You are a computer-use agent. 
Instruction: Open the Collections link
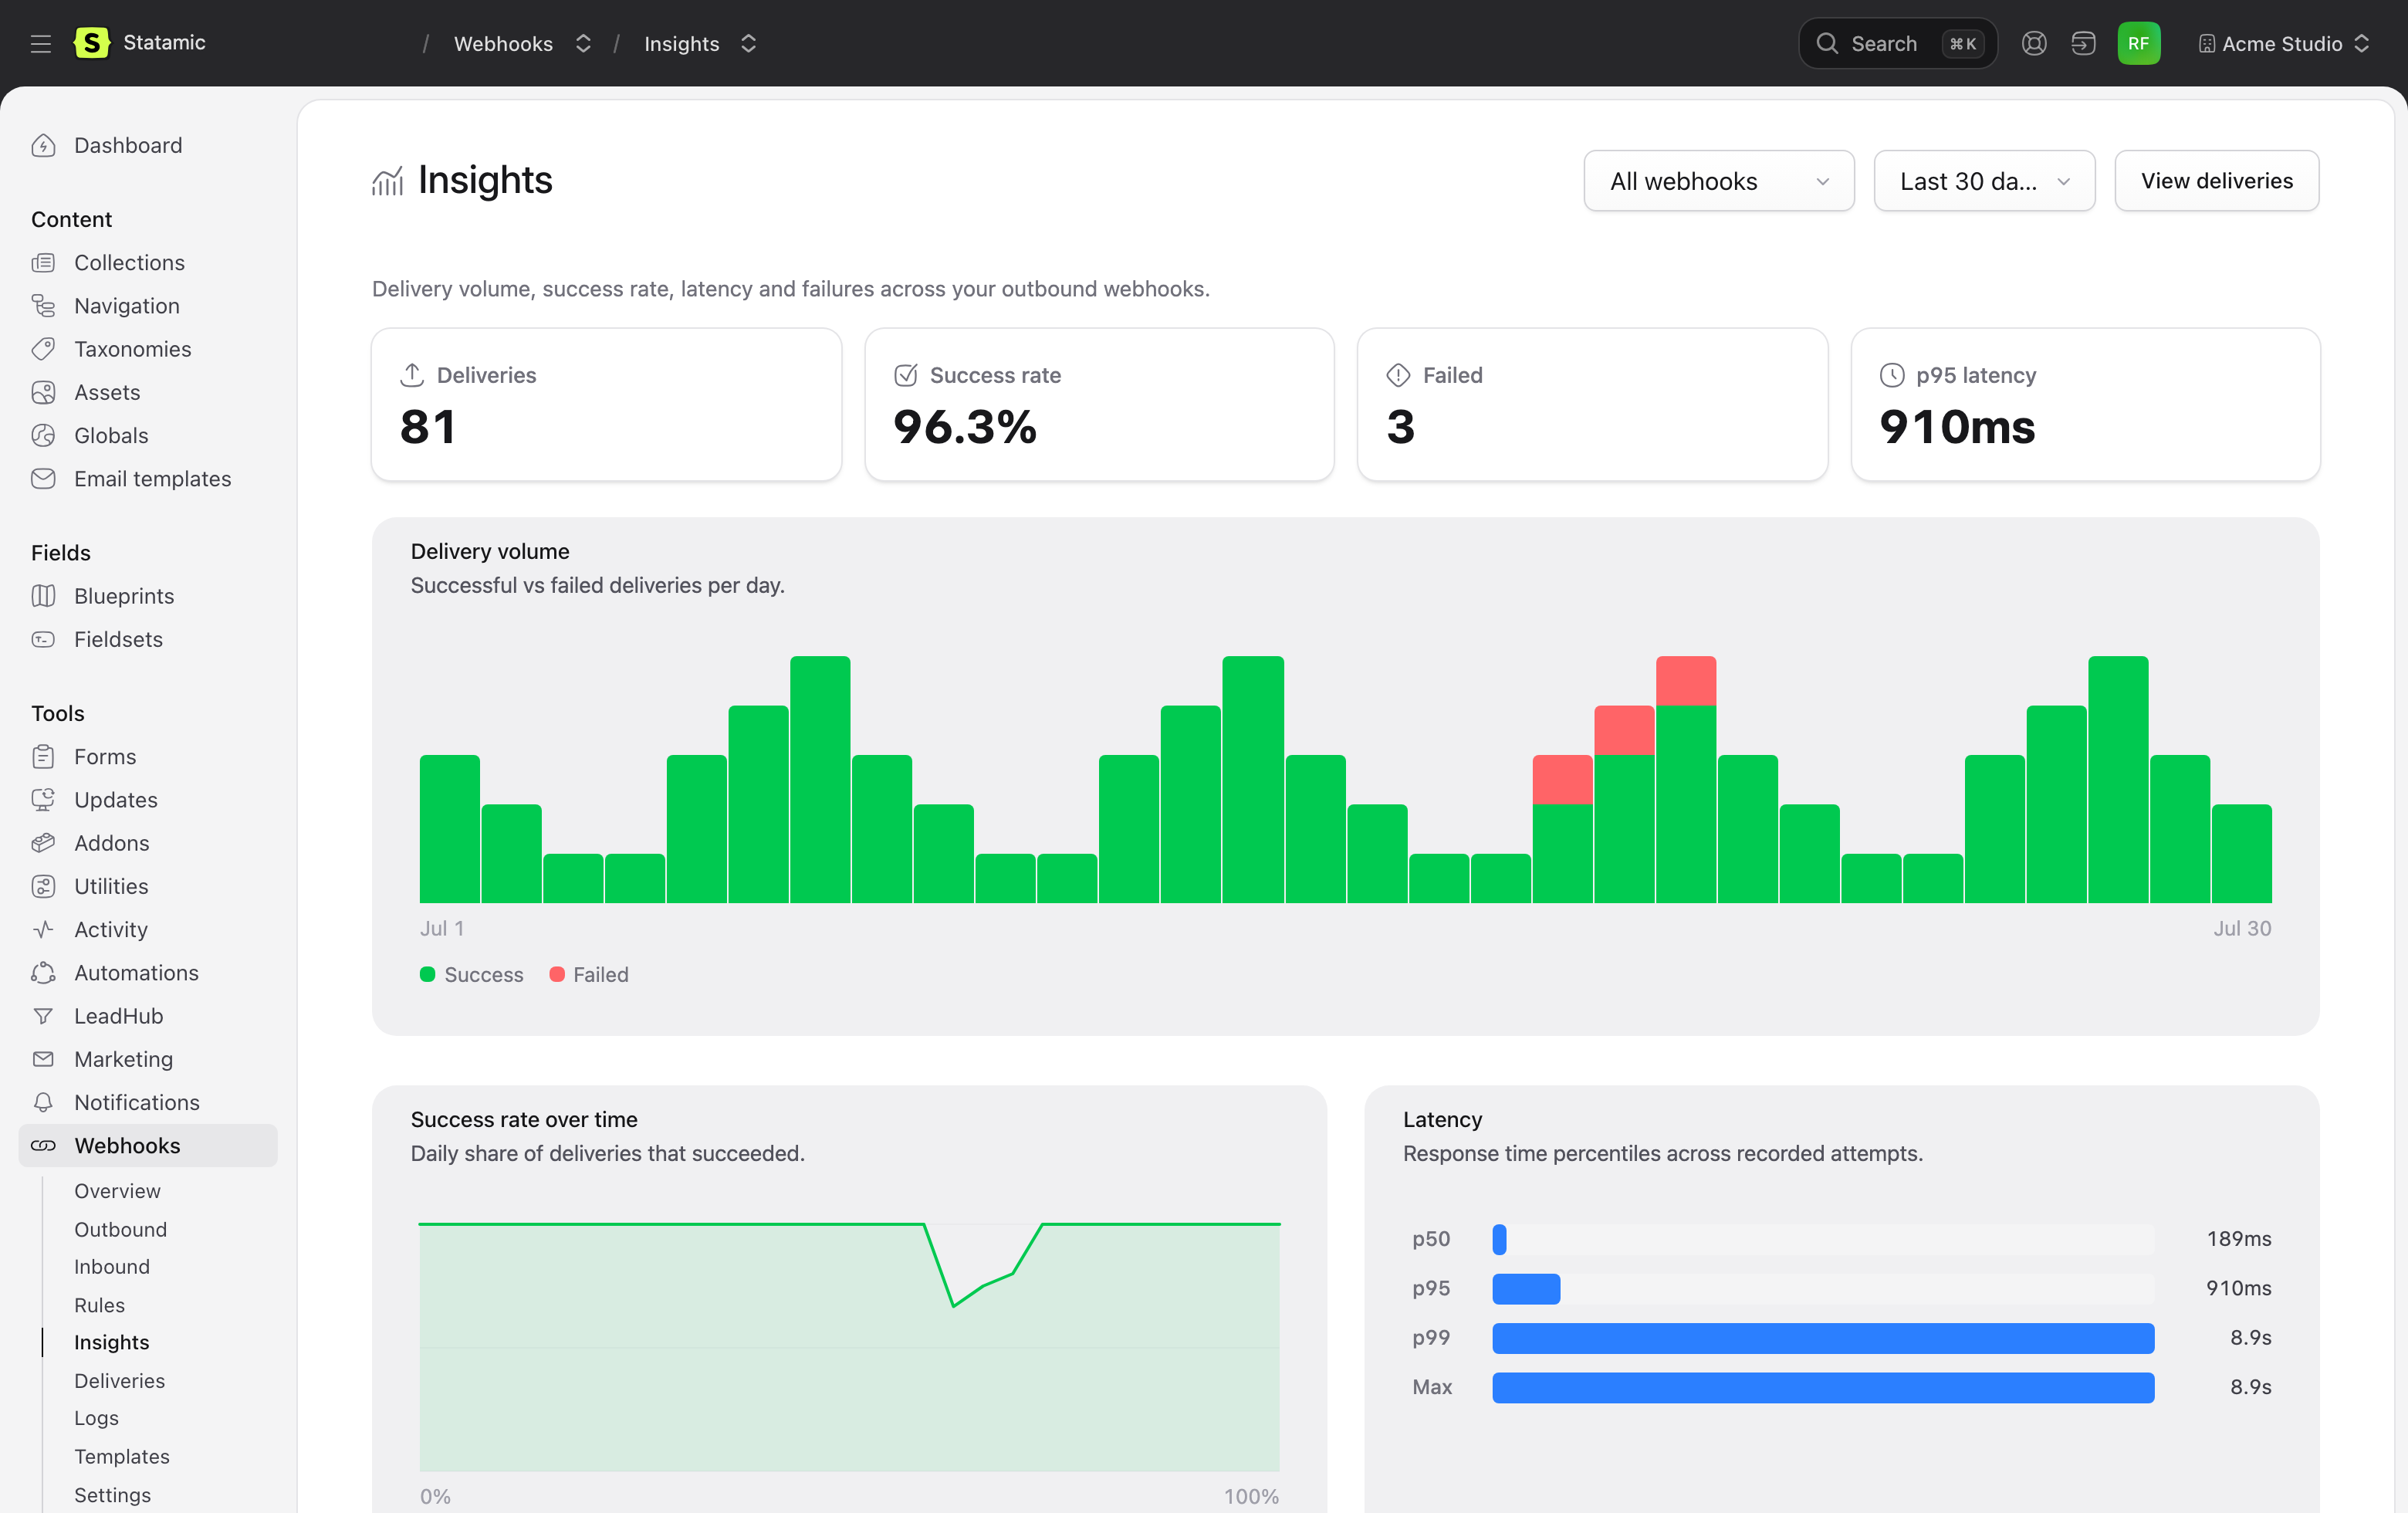tap(129, 262)
